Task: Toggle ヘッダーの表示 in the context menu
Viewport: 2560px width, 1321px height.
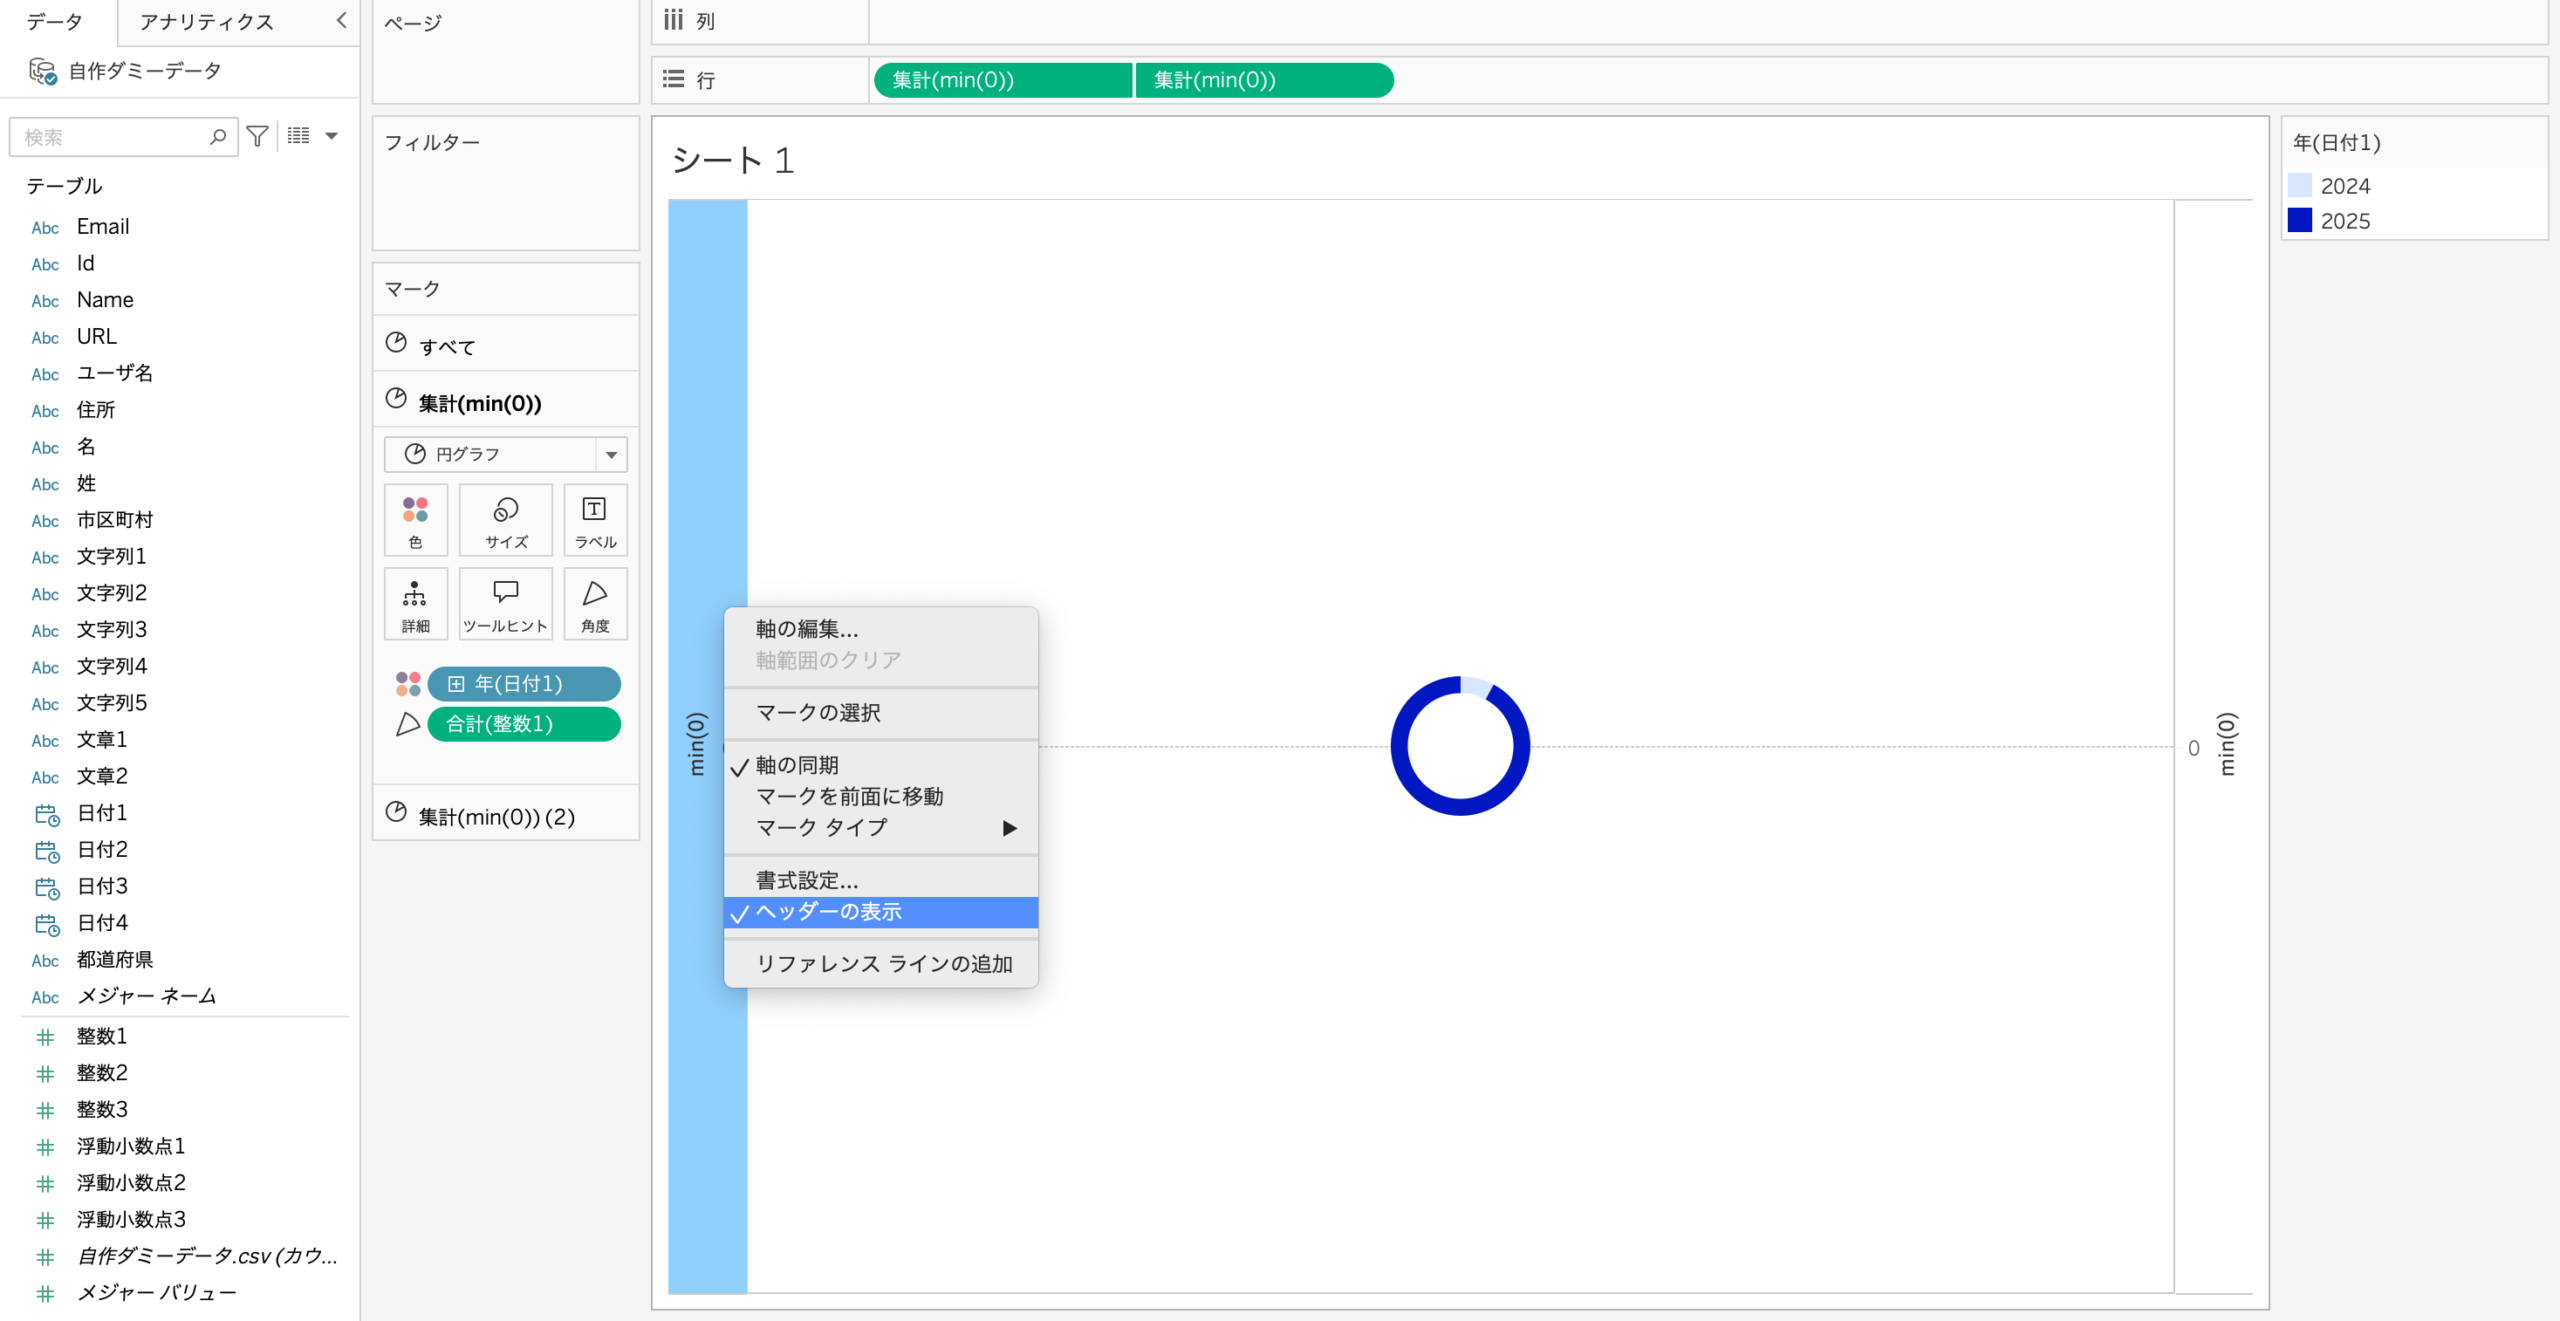Action: pos(828,912)
